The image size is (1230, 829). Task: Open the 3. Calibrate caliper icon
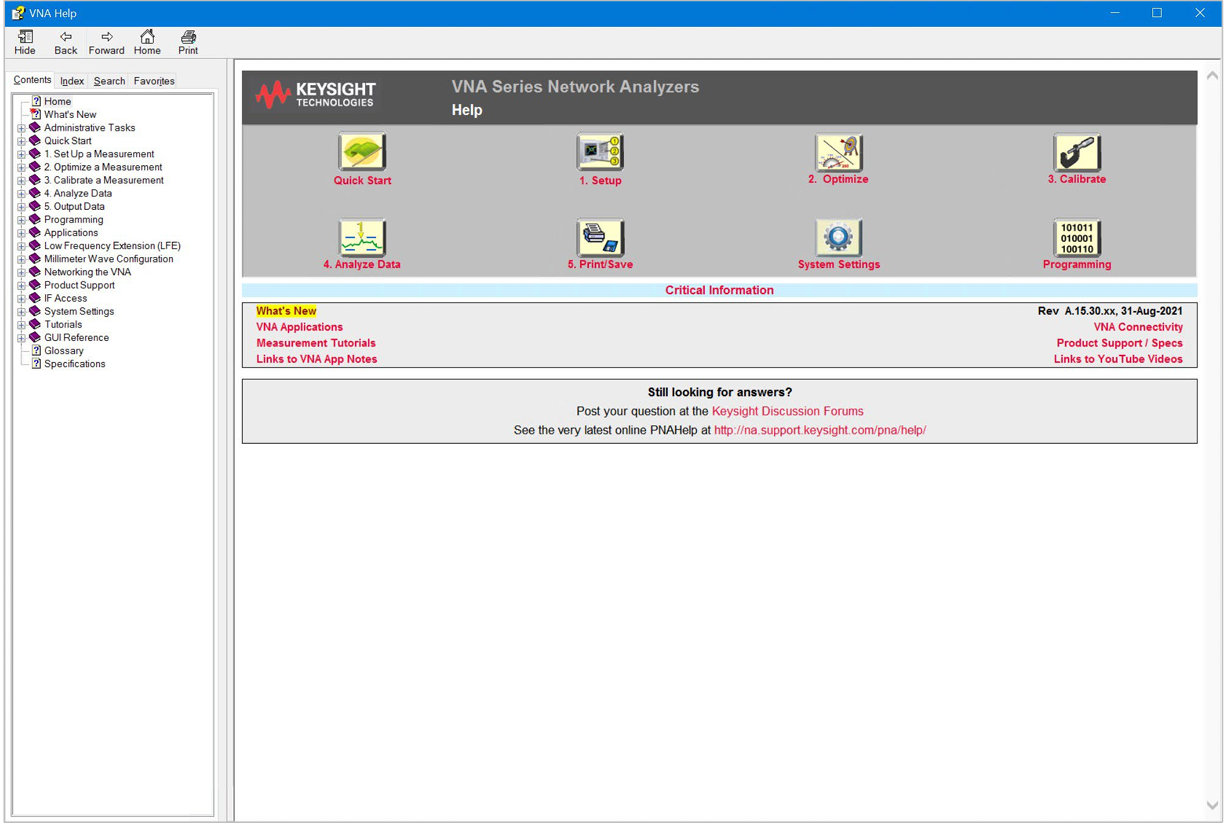(x=1077, y=153)
